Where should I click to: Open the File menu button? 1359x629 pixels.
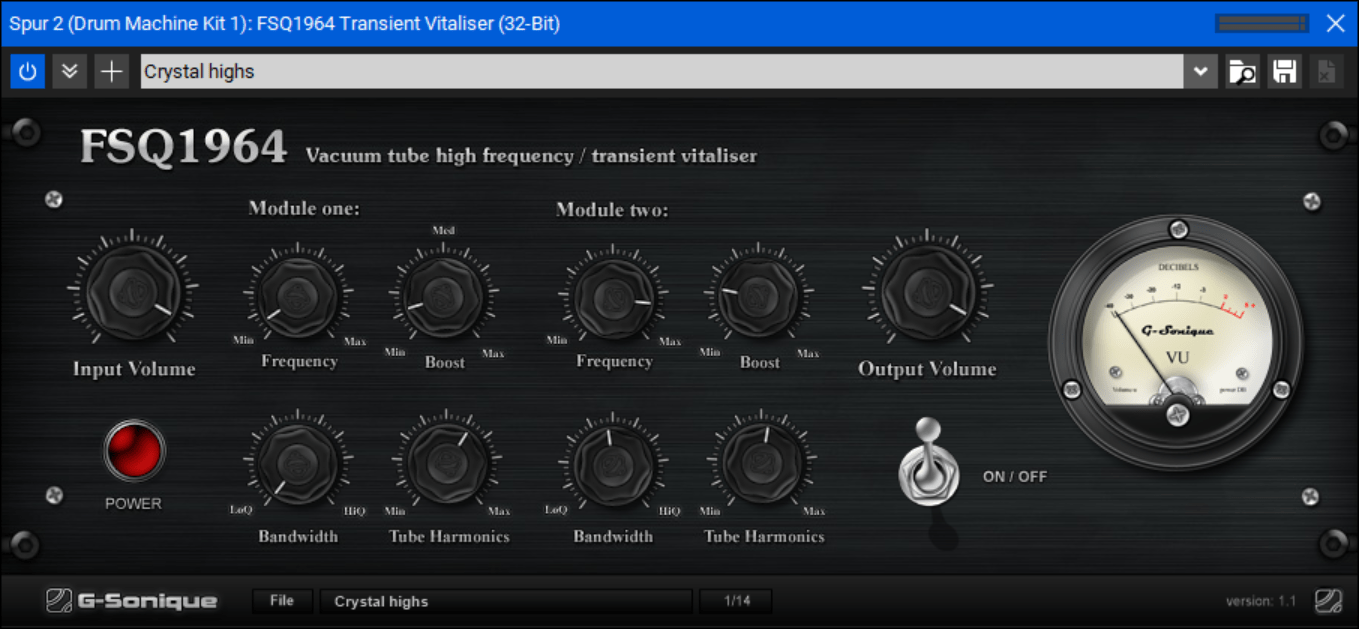click(x=282, y=601)
